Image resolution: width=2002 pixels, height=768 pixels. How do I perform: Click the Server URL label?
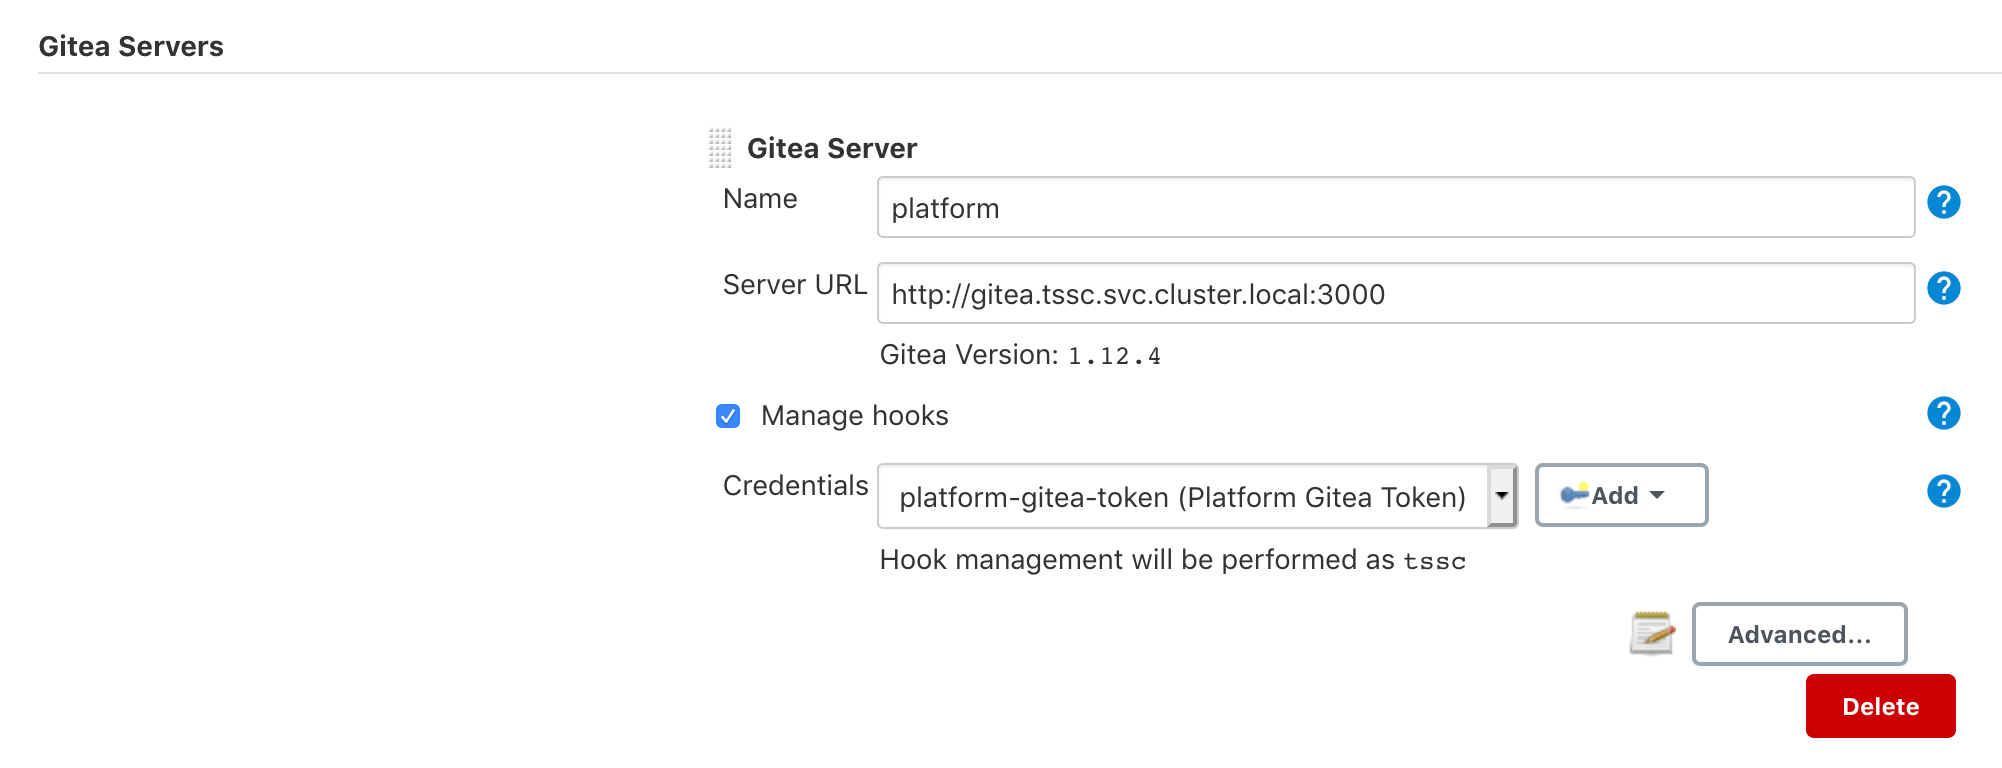(795, 285)
